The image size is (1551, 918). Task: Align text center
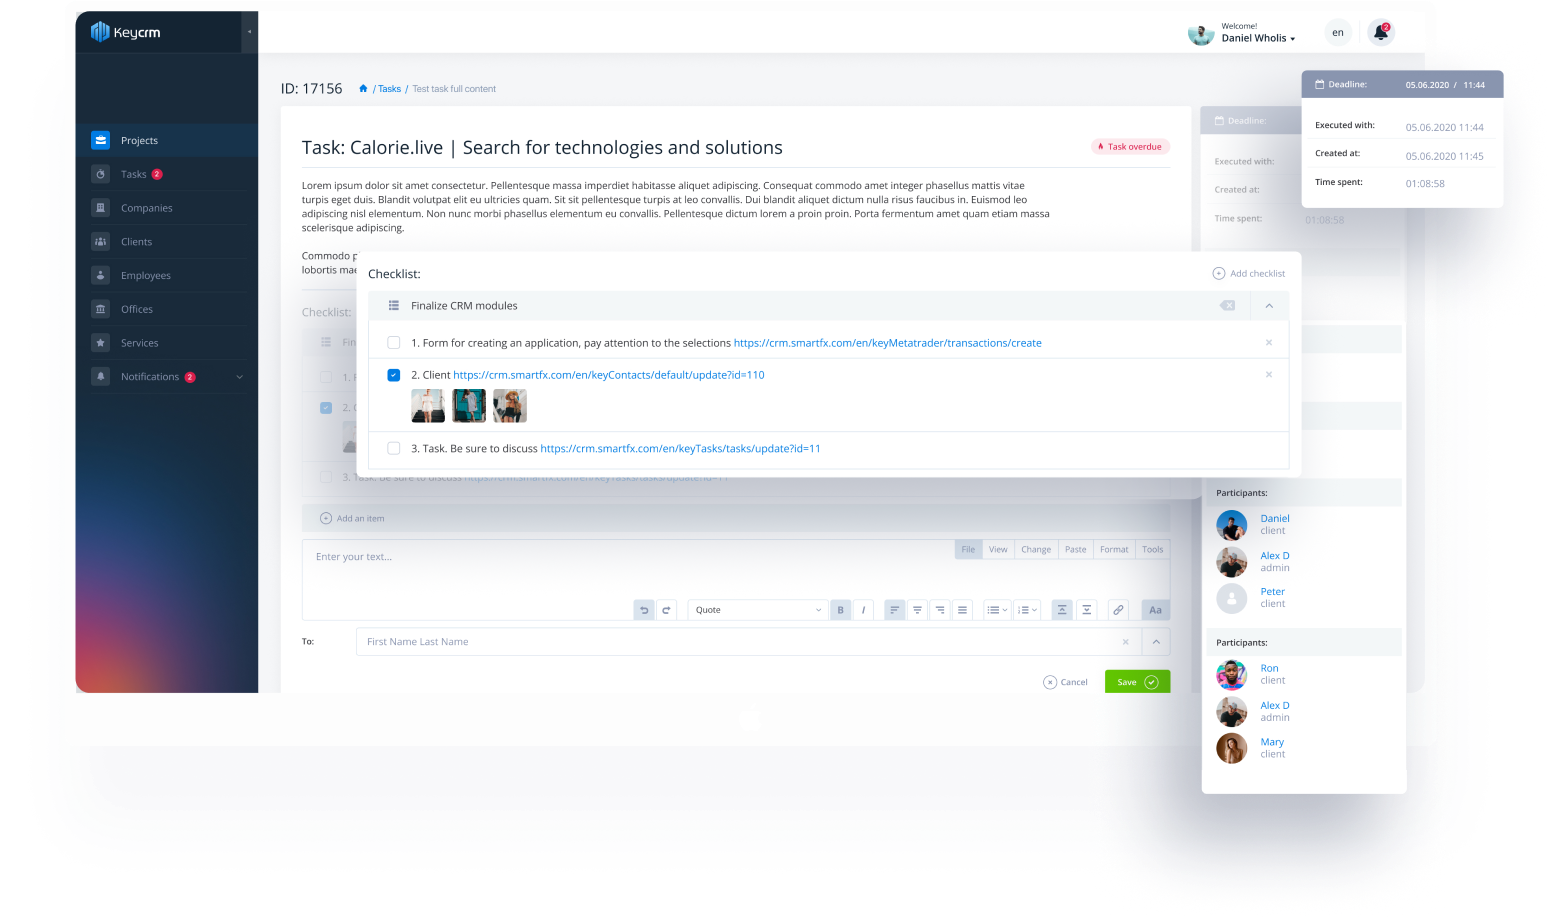click(917, 610)
